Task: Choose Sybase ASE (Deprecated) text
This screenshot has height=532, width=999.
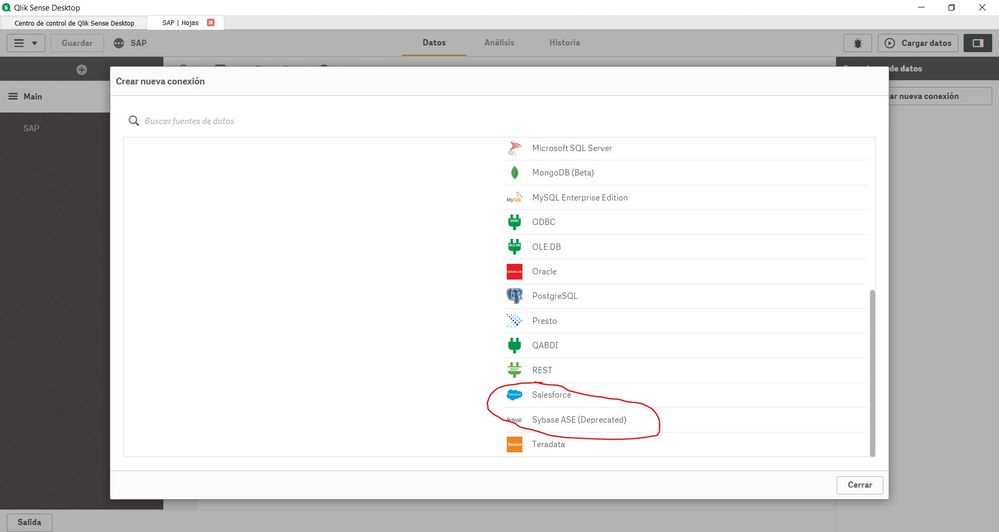Action: (x=579, y=419)
